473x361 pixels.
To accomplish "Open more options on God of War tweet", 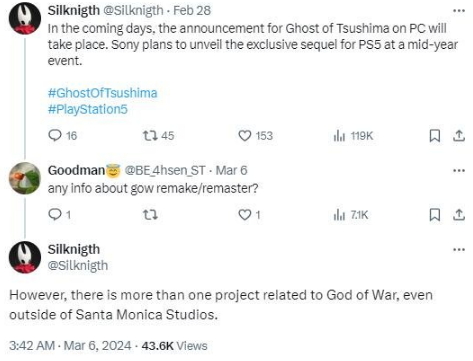I will (x=459, y=249).
